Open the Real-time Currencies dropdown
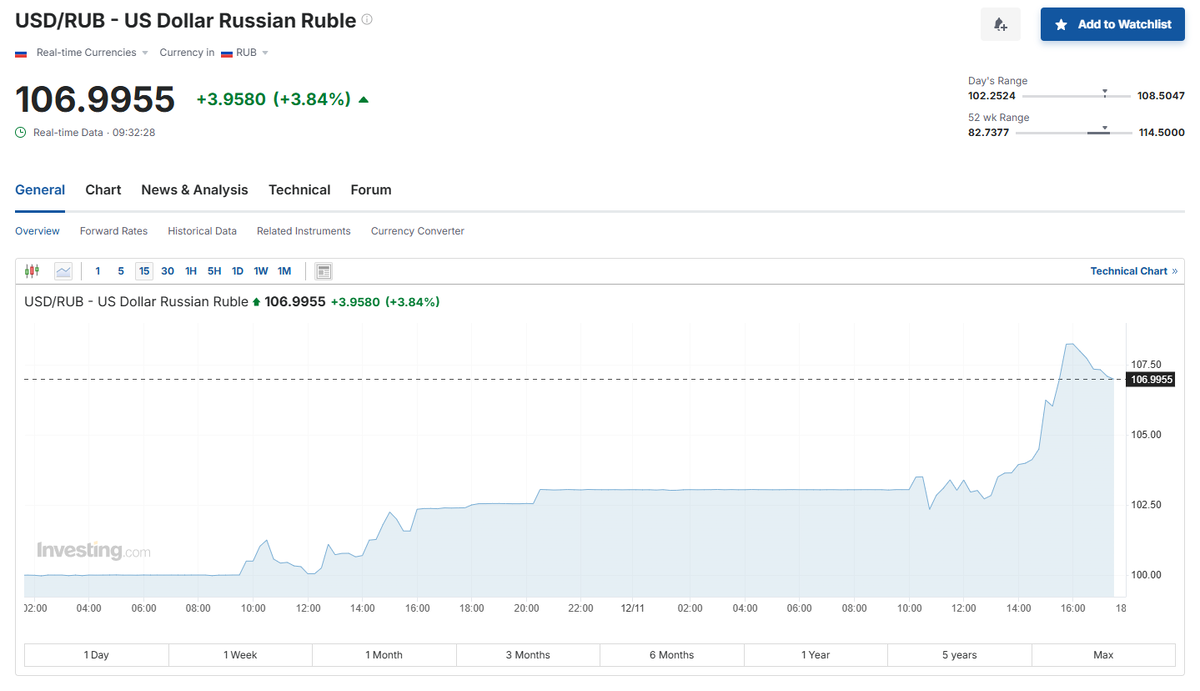Image resolution: width=1200 pixels, height=691 pixels. point(92,53)
